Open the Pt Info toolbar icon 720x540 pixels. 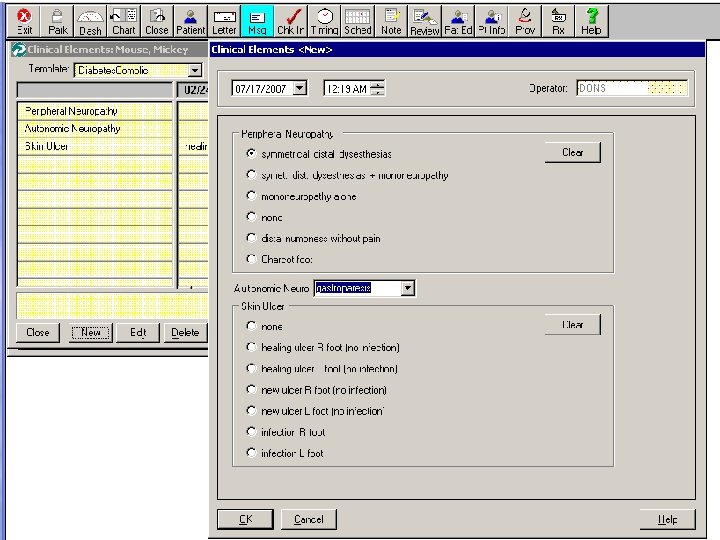[492, 22]
